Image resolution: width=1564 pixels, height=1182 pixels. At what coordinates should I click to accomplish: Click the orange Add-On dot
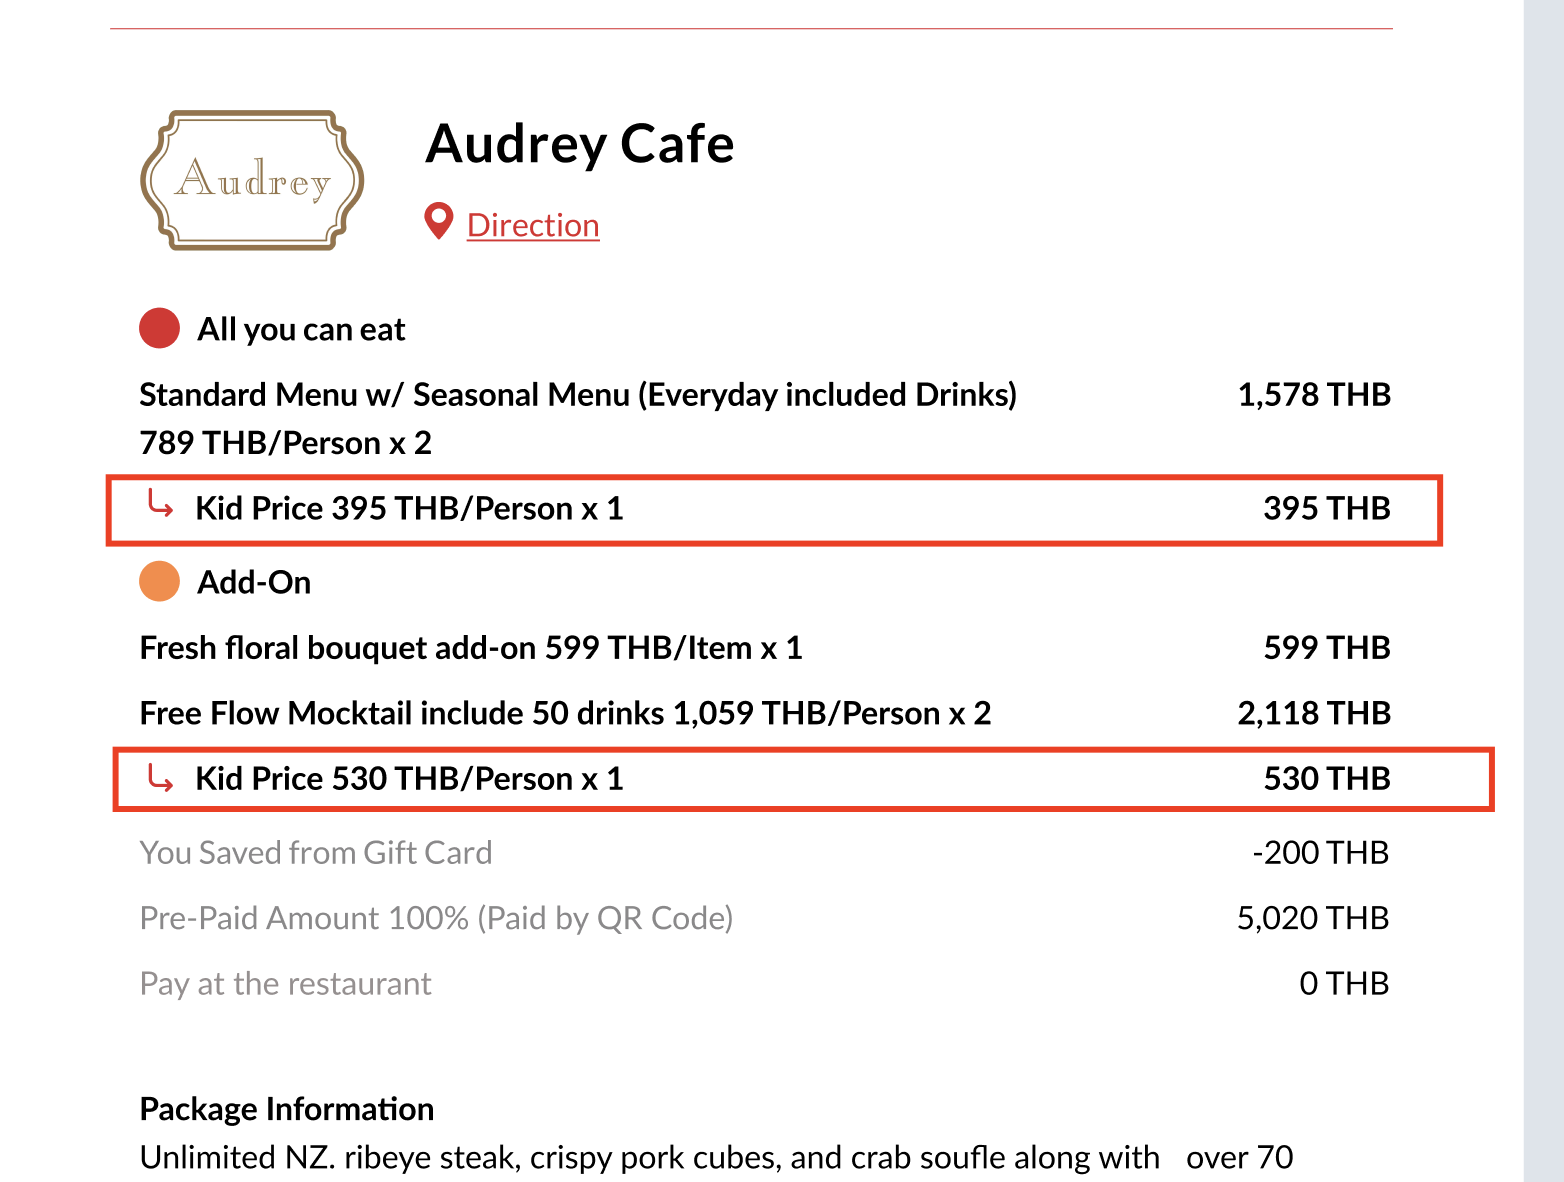tap(159, 581)
